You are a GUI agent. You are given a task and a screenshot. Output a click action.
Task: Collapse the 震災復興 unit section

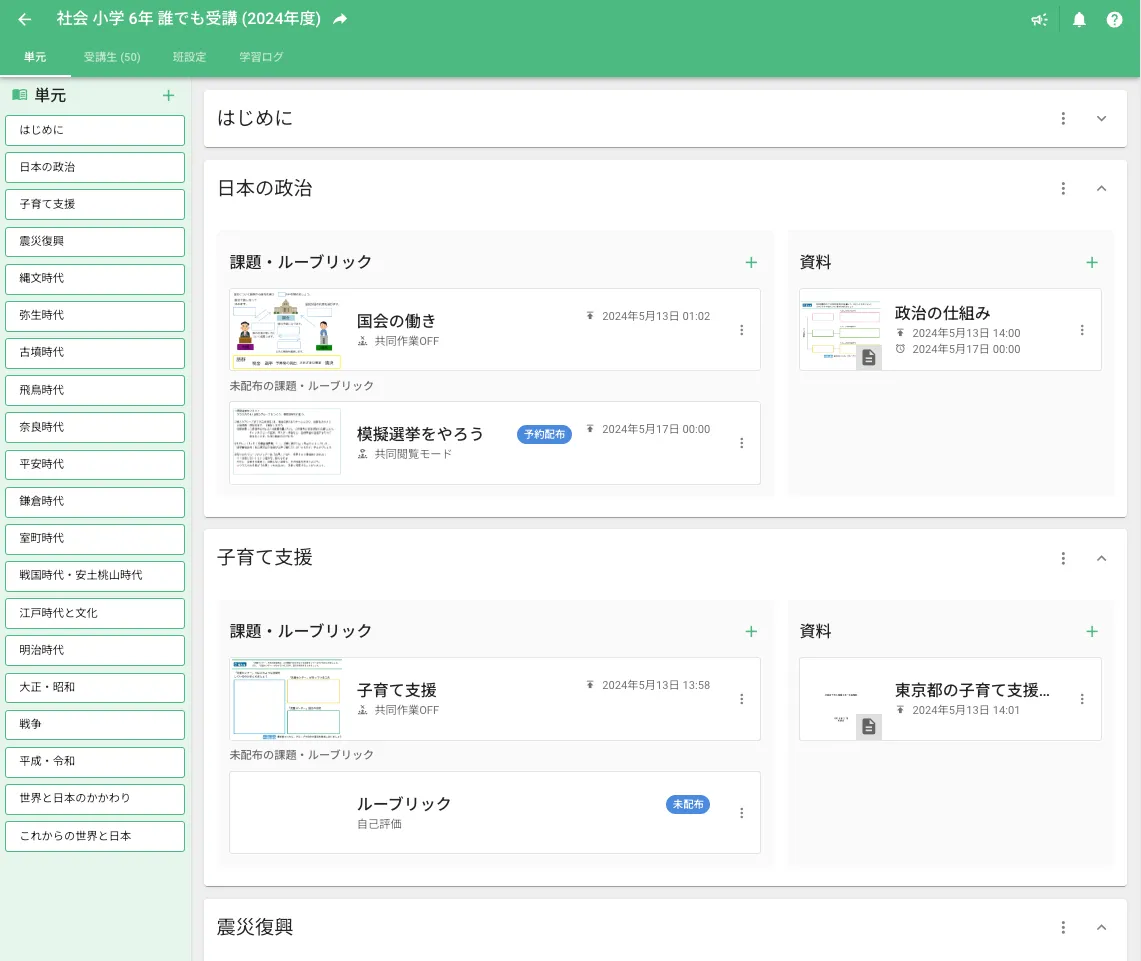click(x=1102, y=927)
